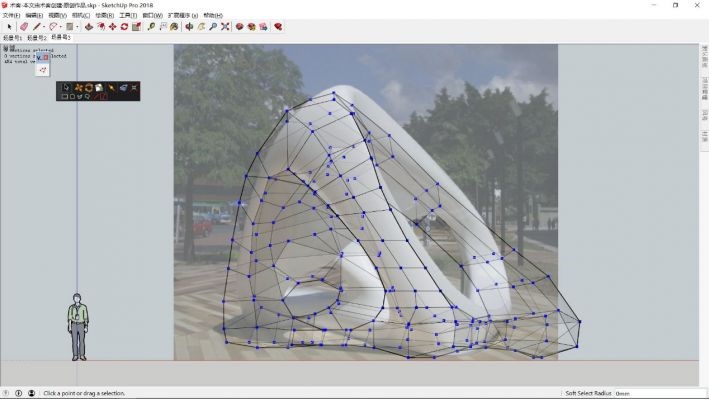Click Send to LayOut icon
This screenshot has width=709, height=399.
point(263,27)
